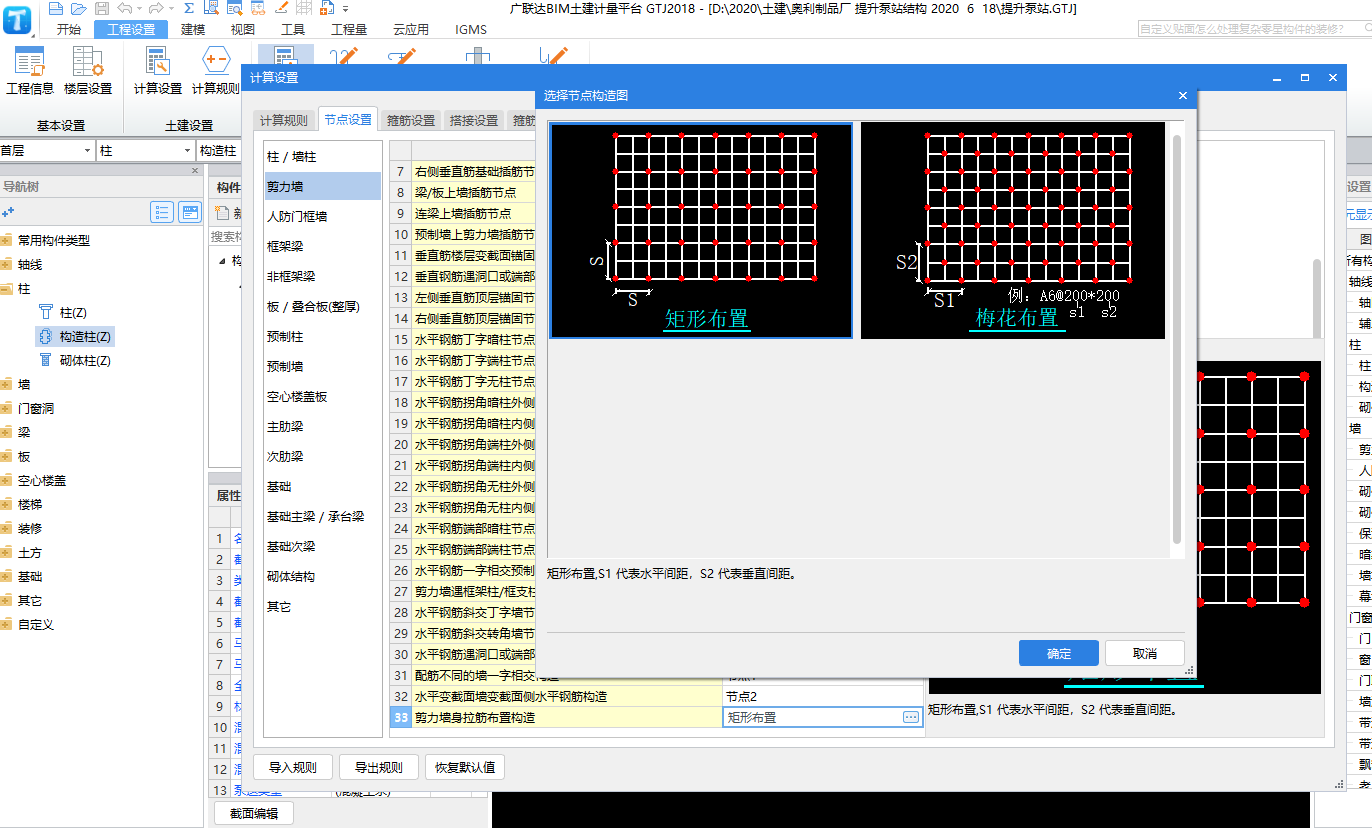Open the 云应用 ribbon tab
1372x828 pixels.
pos(411,29)
